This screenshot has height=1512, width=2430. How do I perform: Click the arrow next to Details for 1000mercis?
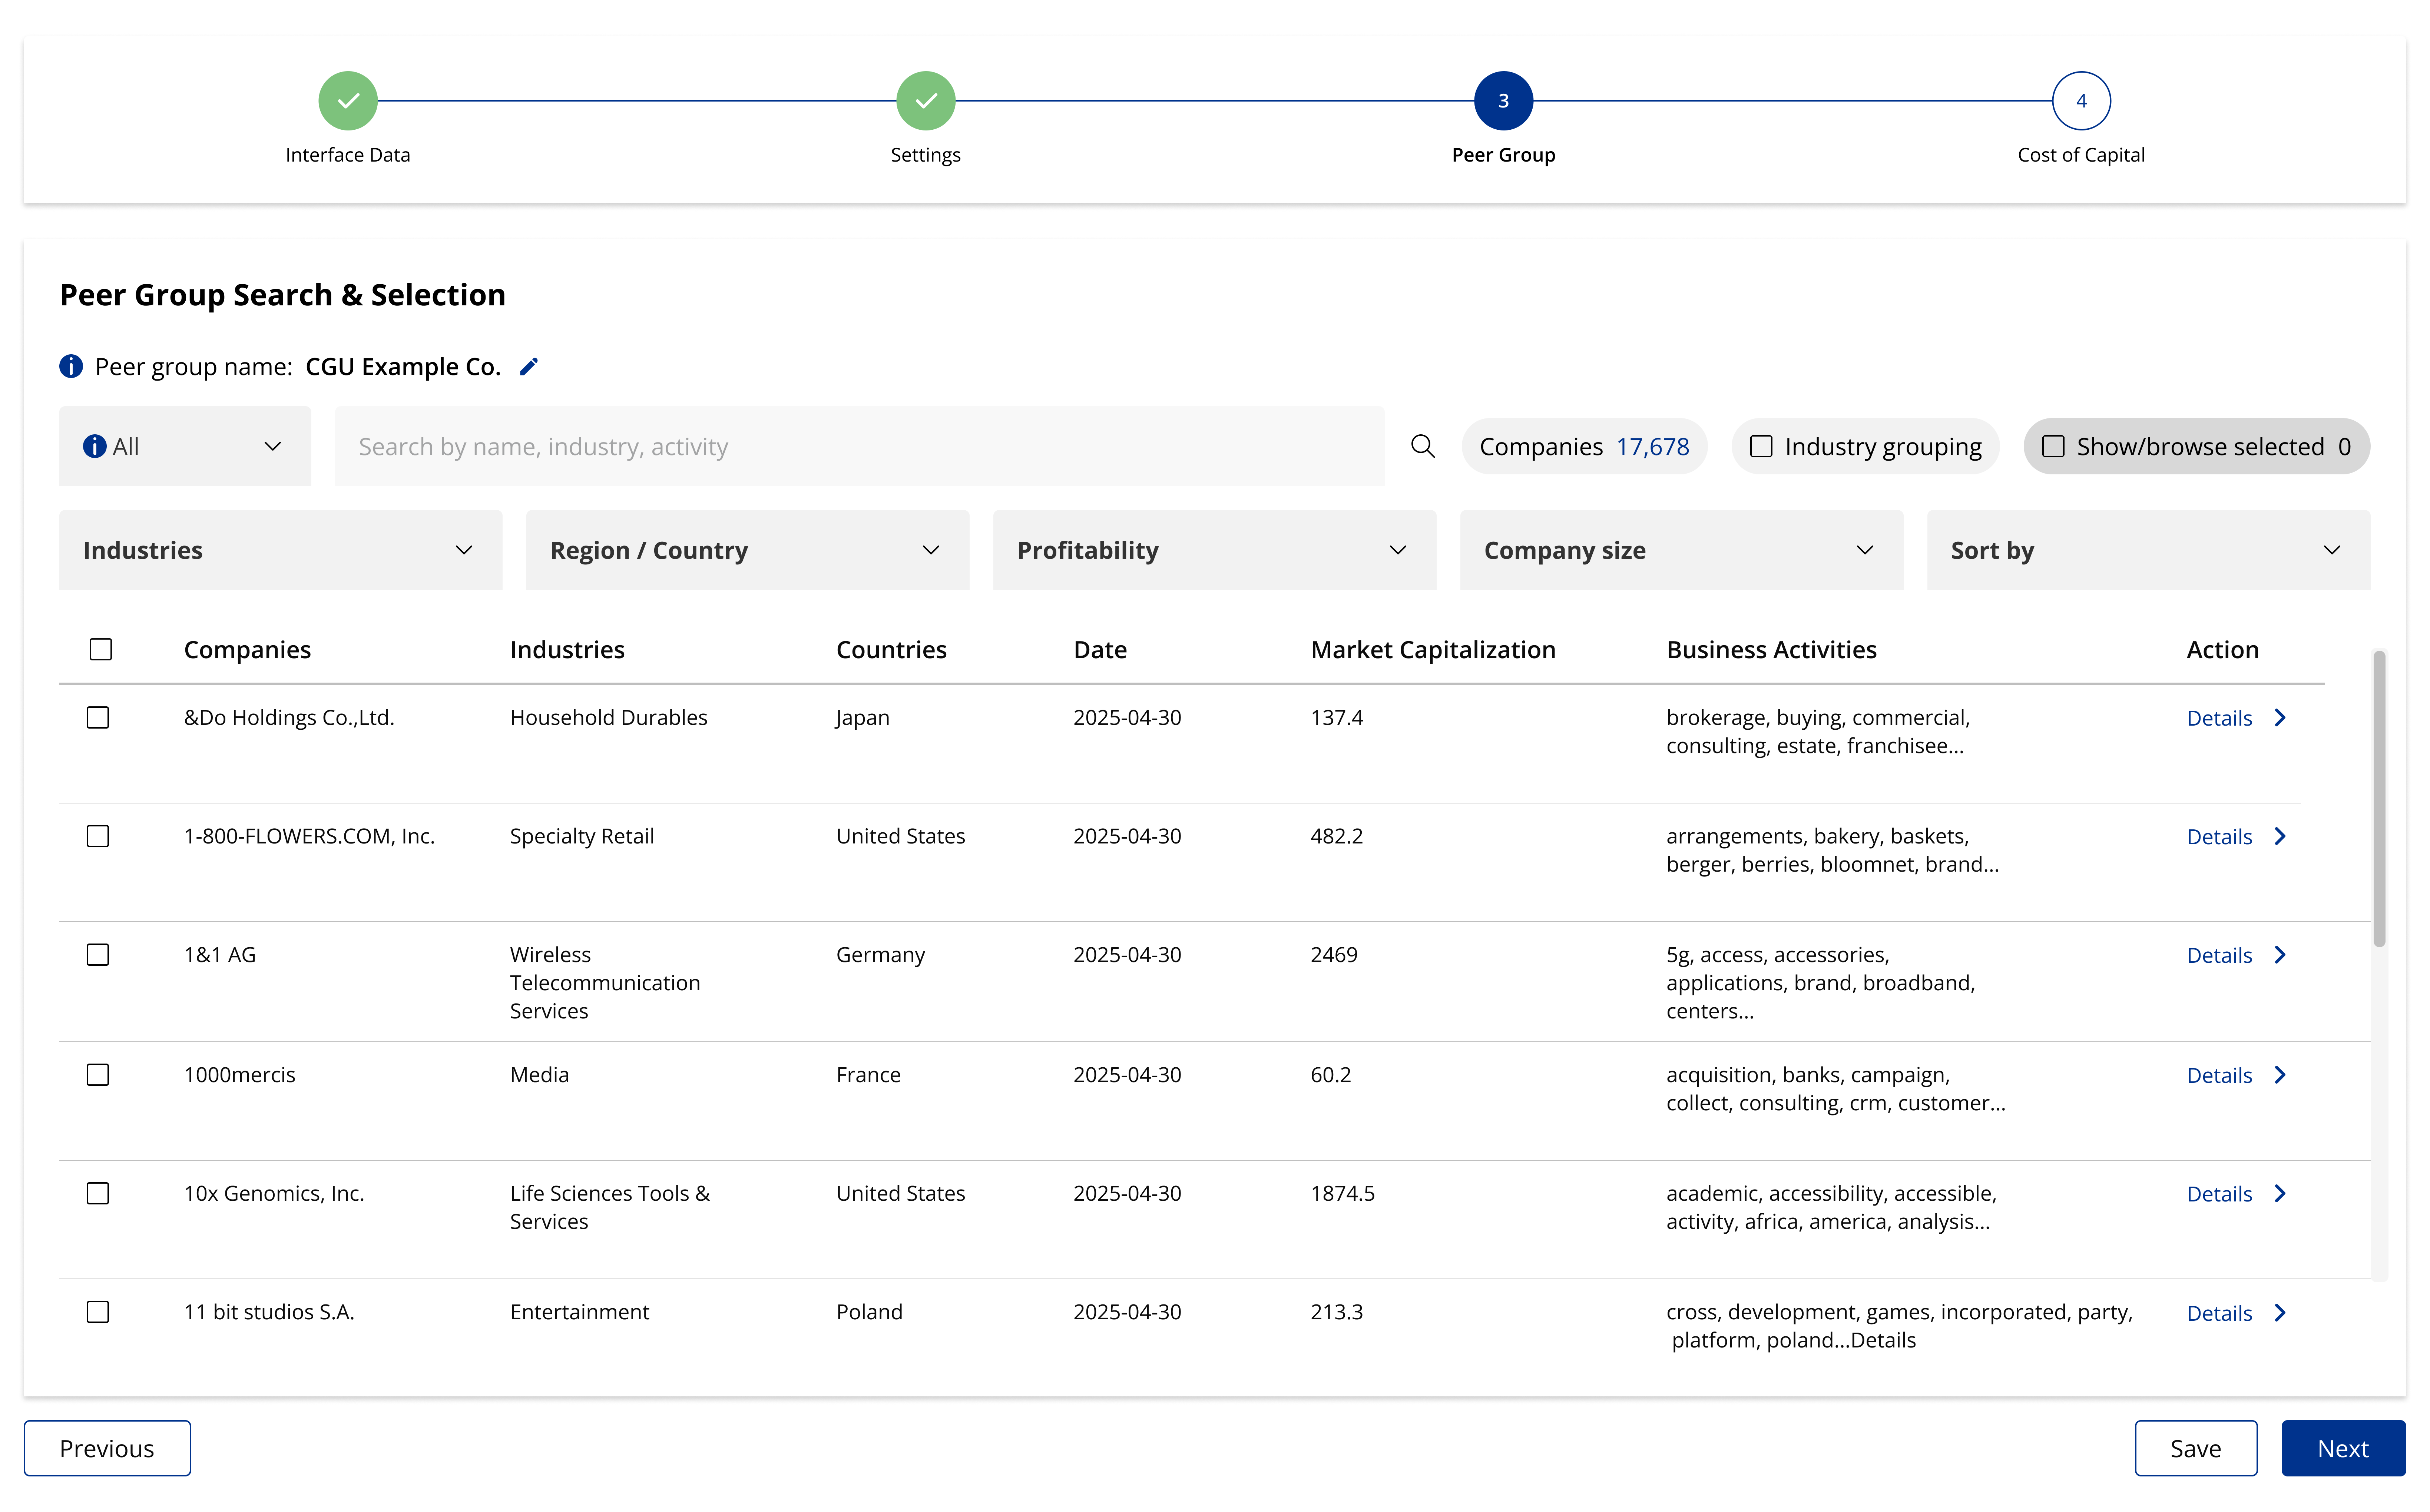pos(2280,1075)
